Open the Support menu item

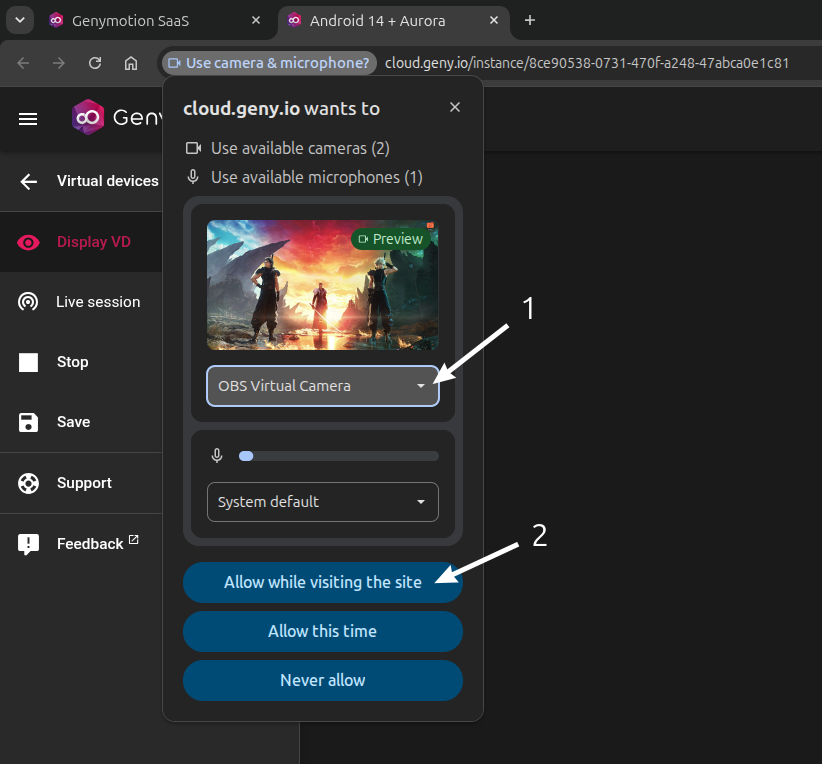[81, 483]
